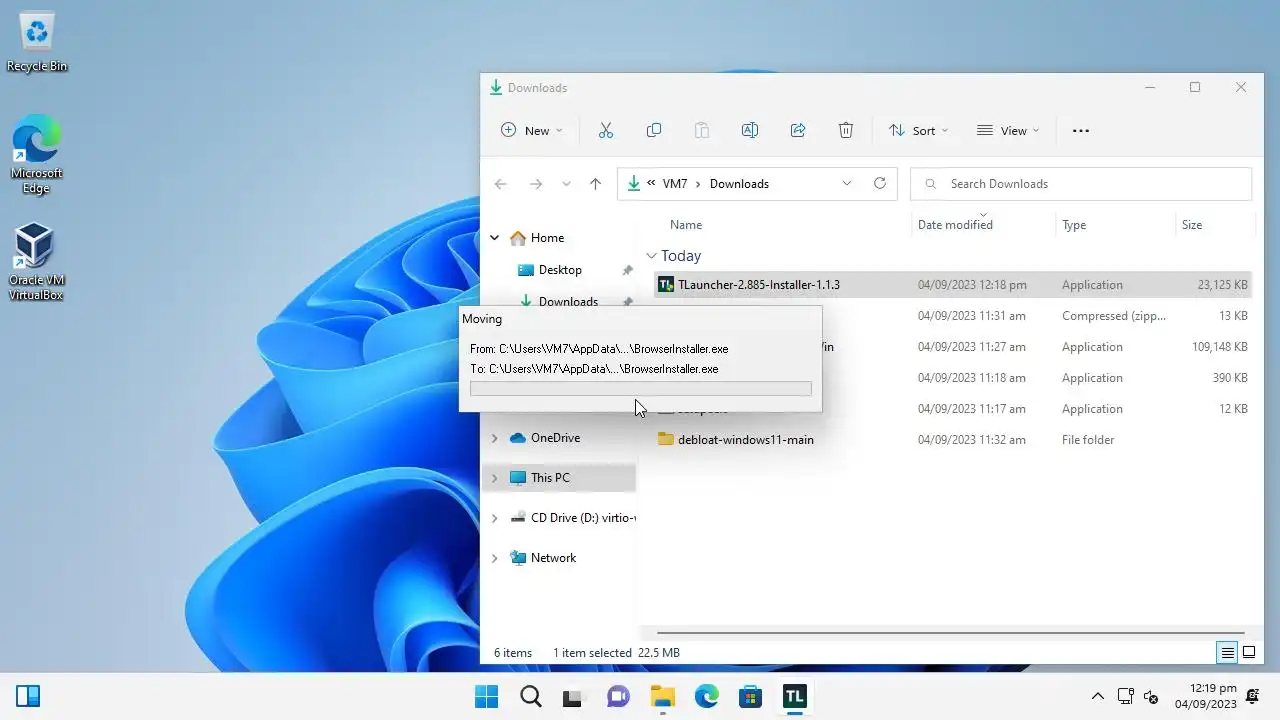Collapse the Today group

[x=652, y=256]
